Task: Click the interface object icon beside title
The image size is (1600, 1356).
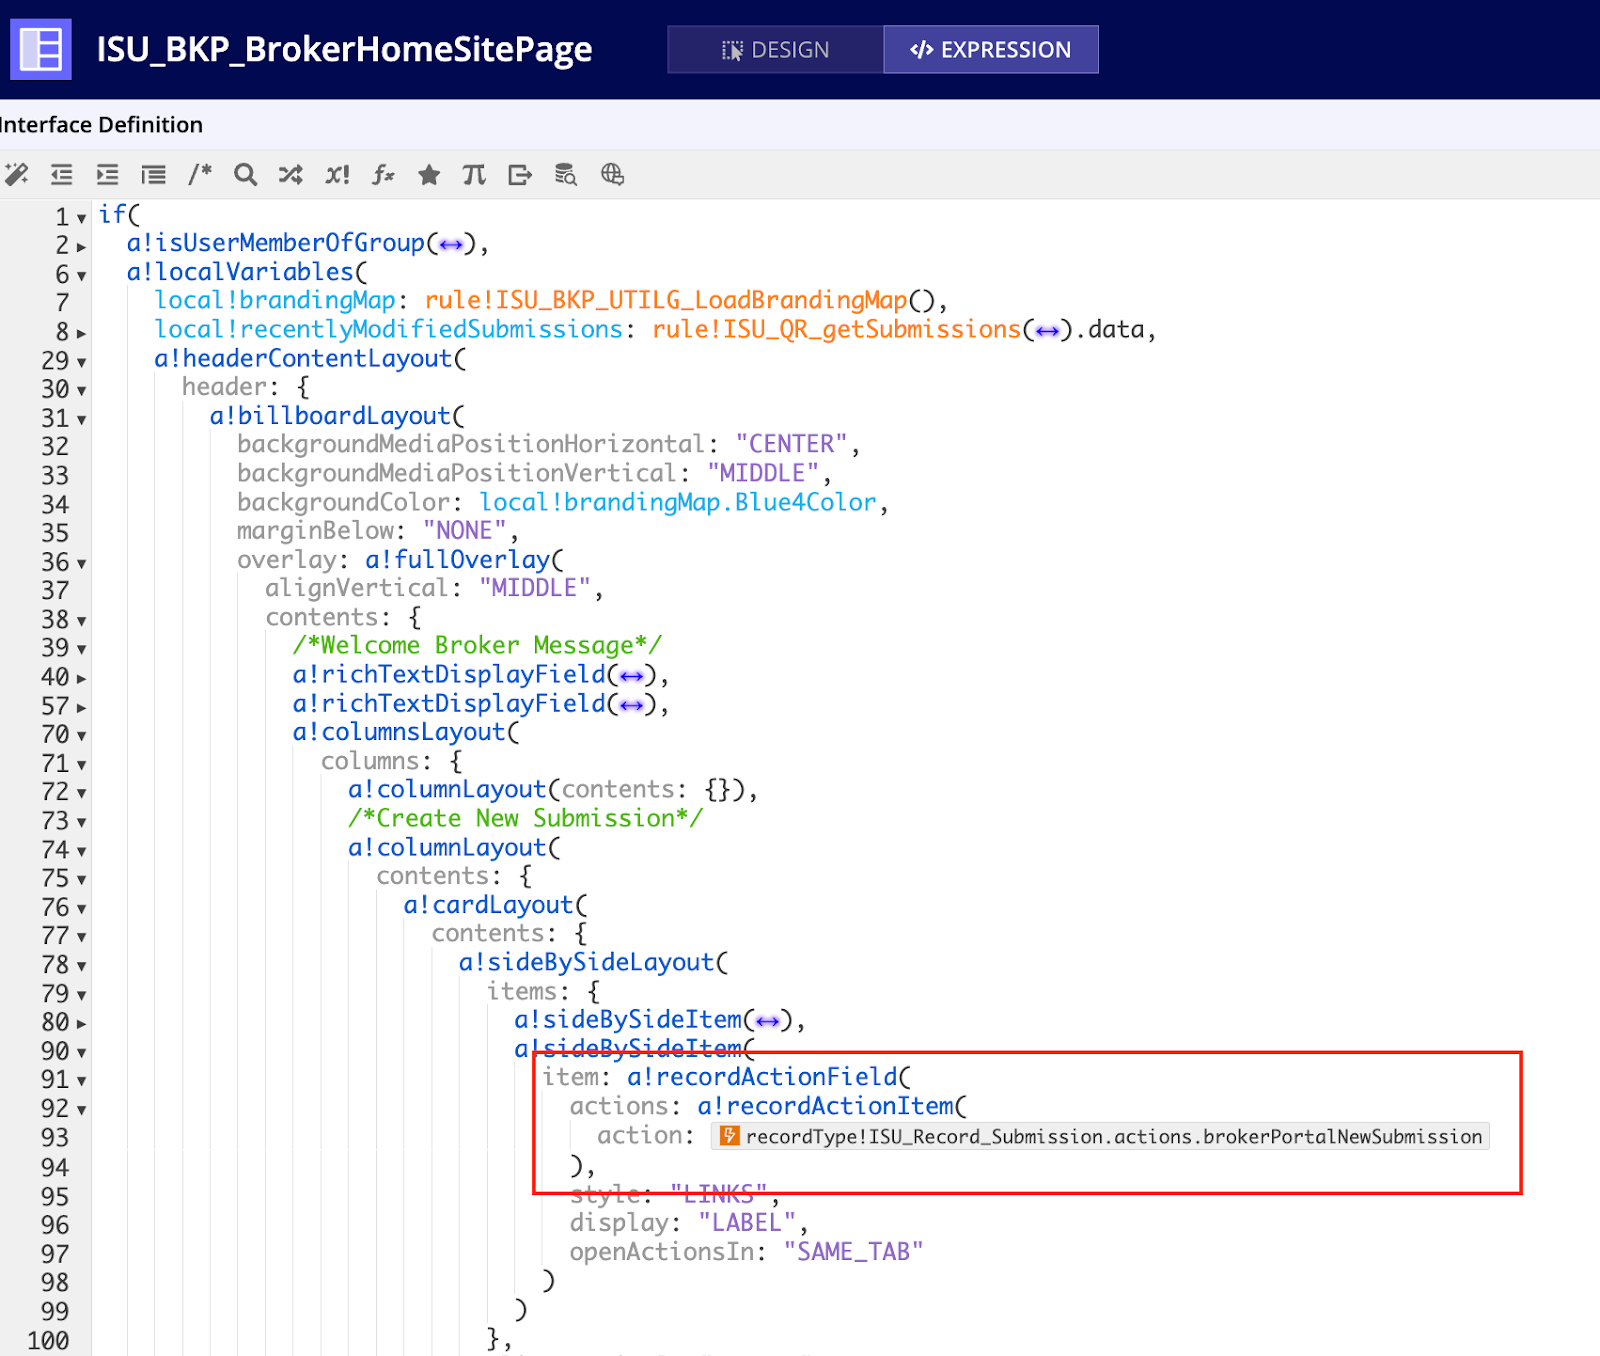Action: coord(41,49)
